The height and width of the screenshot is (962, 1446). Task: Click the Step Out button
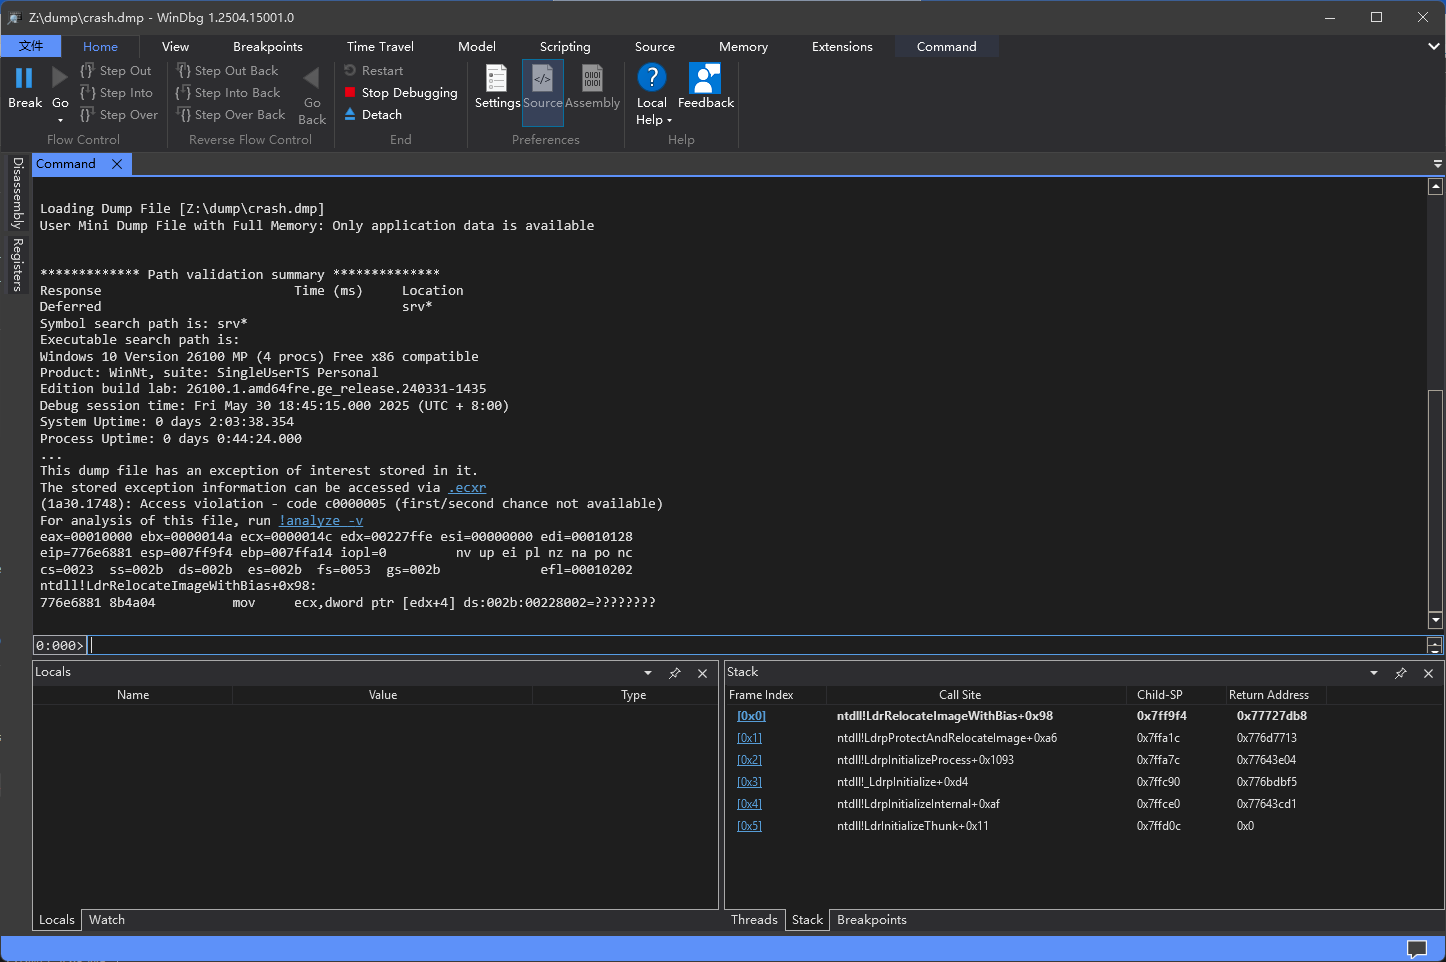[116, 71]
